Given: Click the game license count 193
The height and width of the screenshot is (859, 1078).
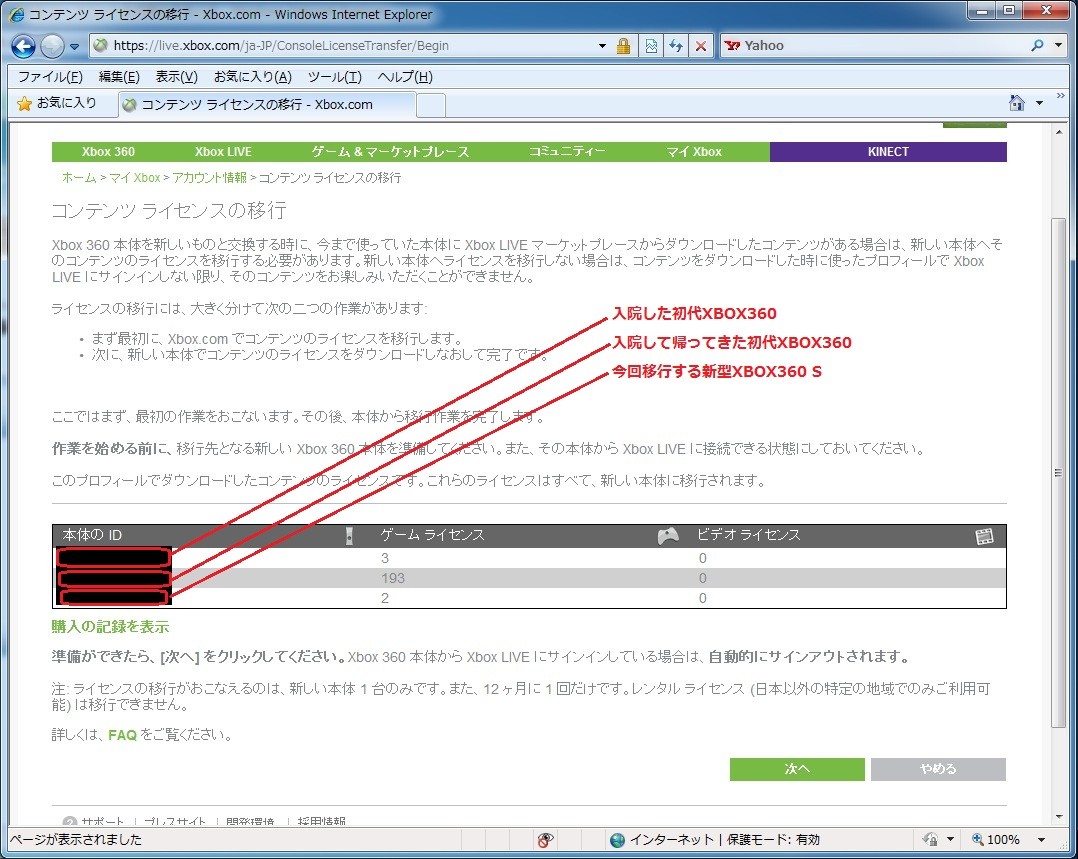Looking at the screenshot, I should click(x=393, y=578).
